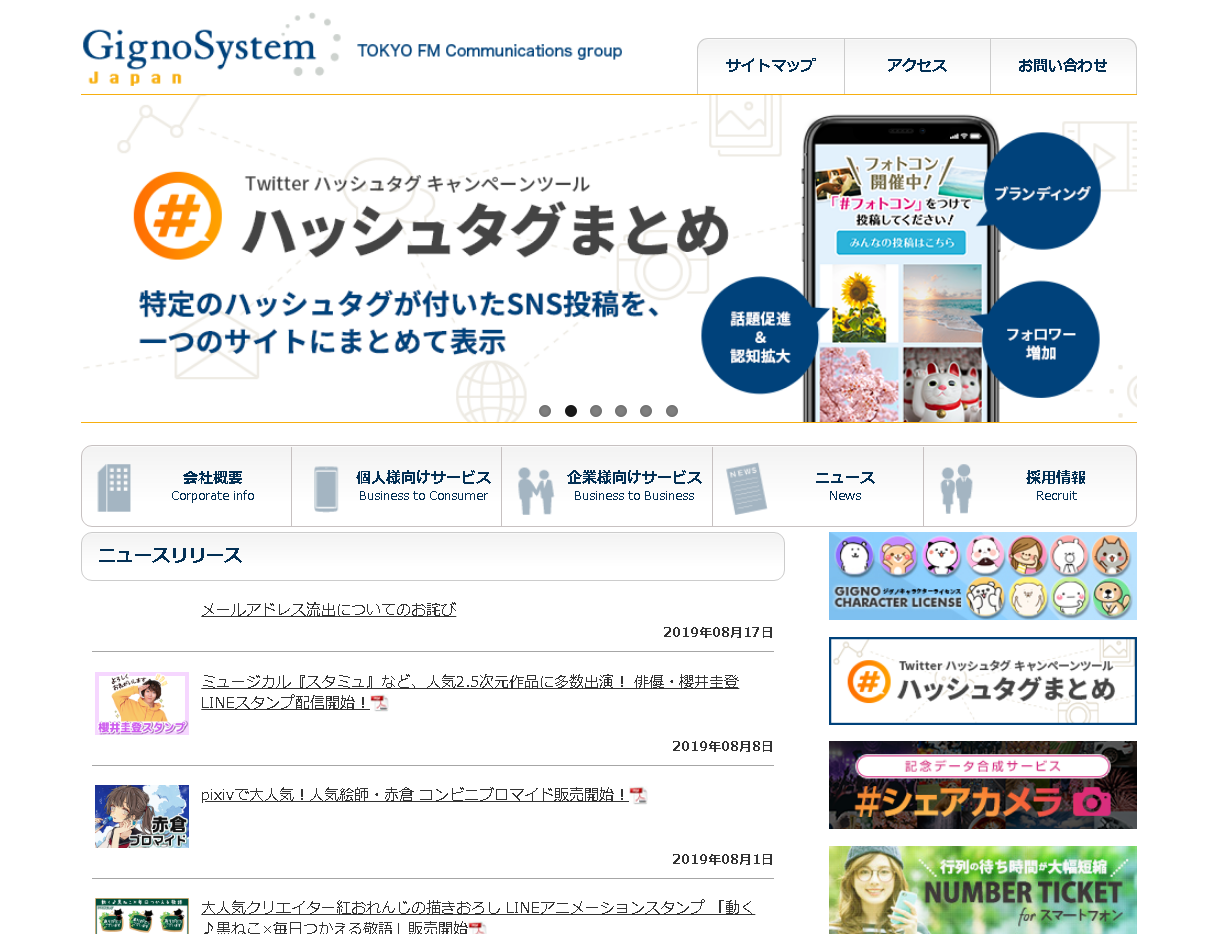Click the PDF icon after 櫻井圭登 LINEスタンプ headline
This screenshot has height=934, width=1226.
click(379, 703)
